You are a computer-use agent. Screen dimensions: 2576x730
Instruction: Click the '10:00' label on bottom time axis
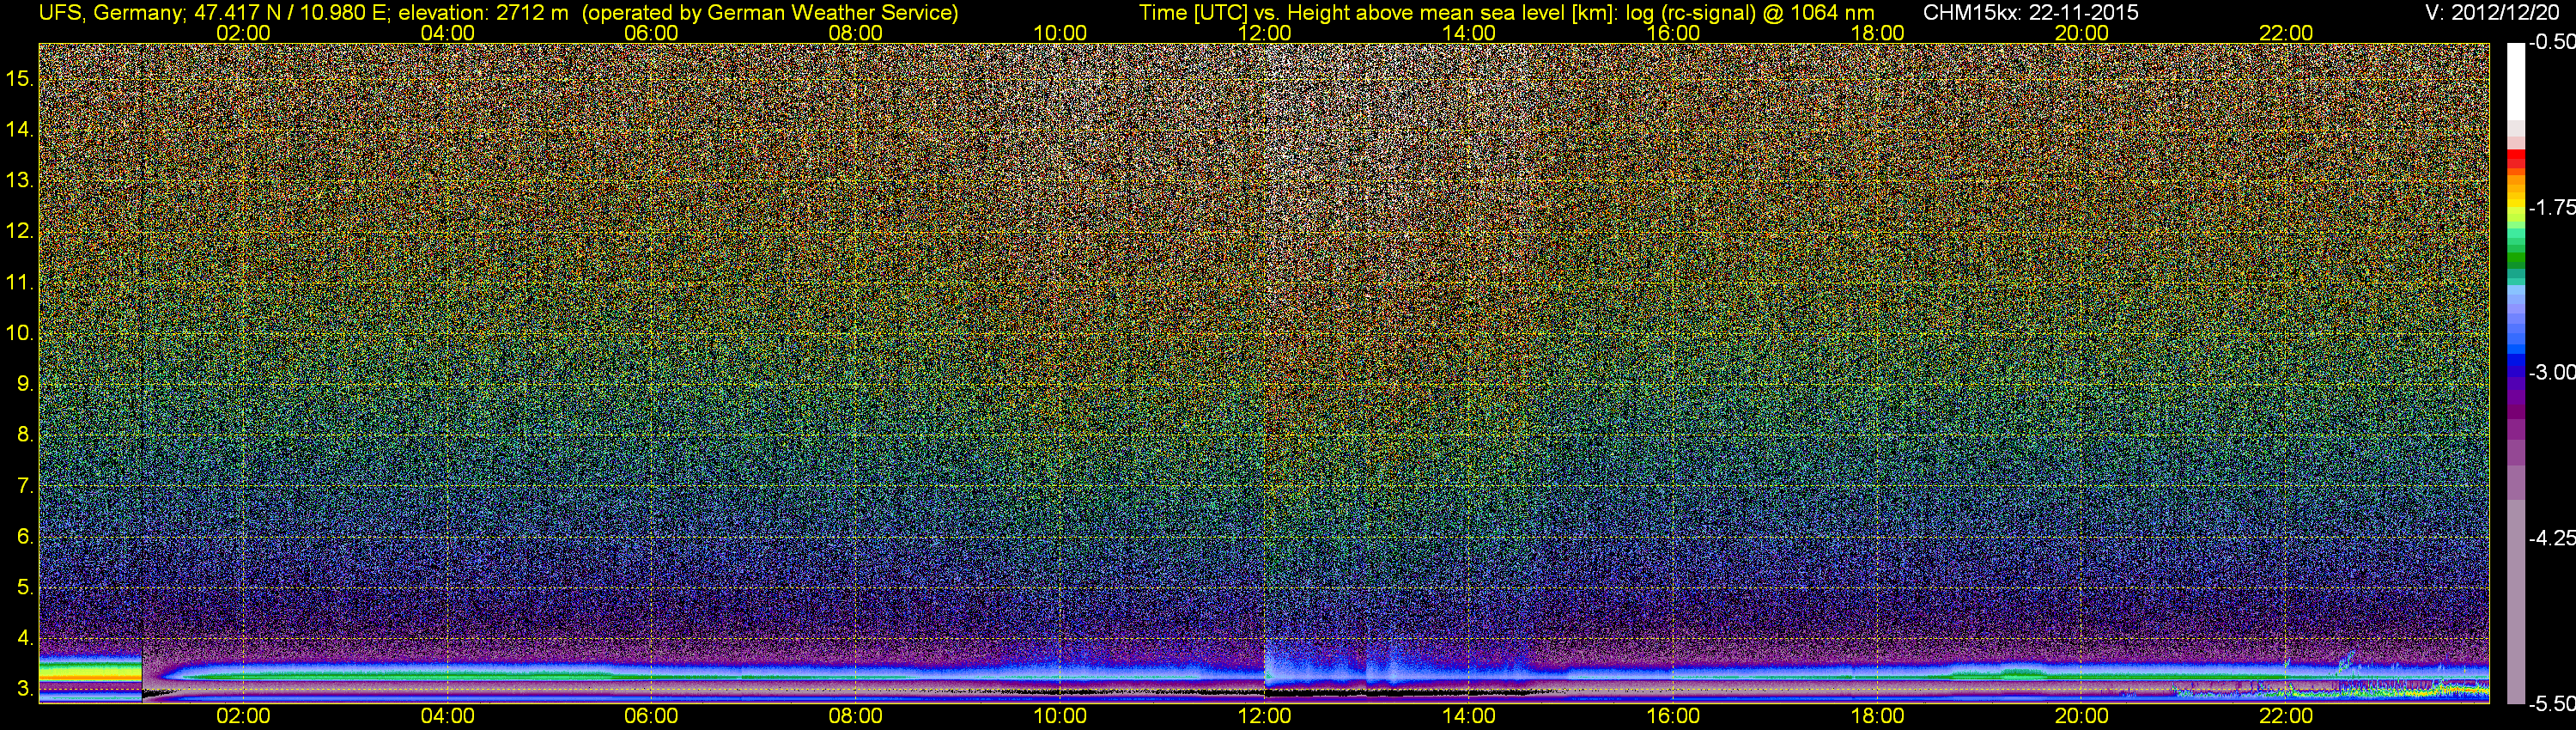(x=1060, y=716)
